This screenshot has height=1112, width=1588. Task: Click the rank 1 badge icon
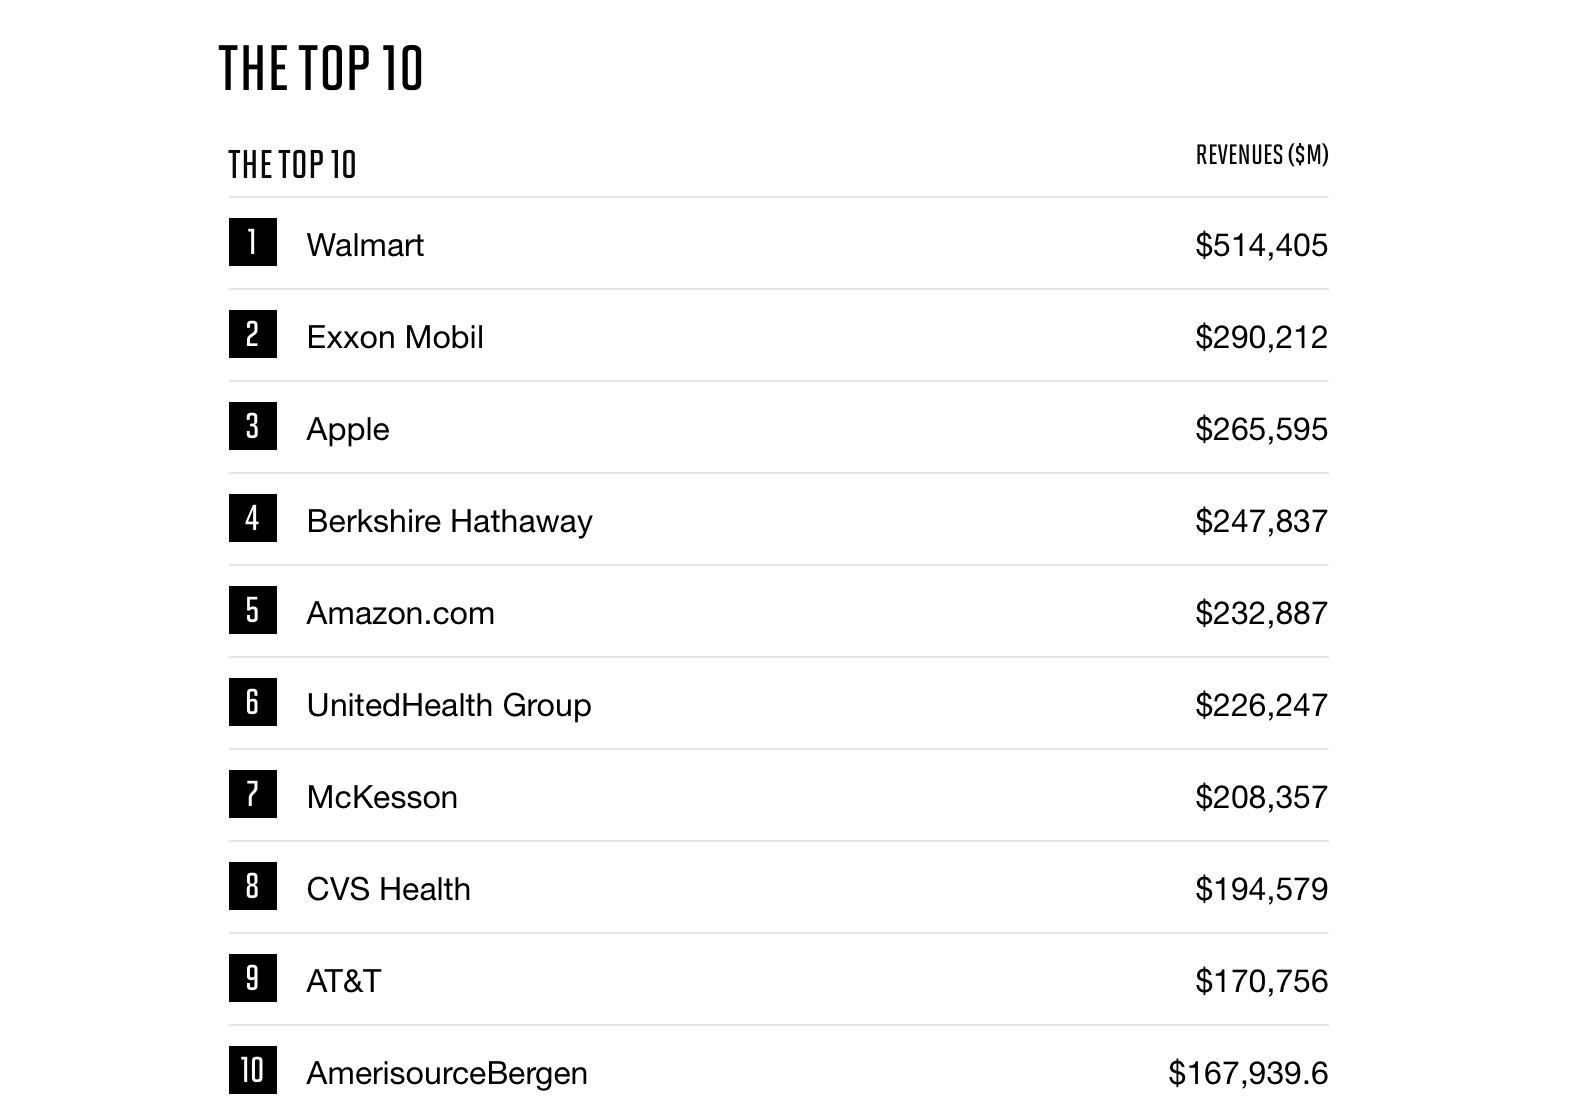point(252,242)
